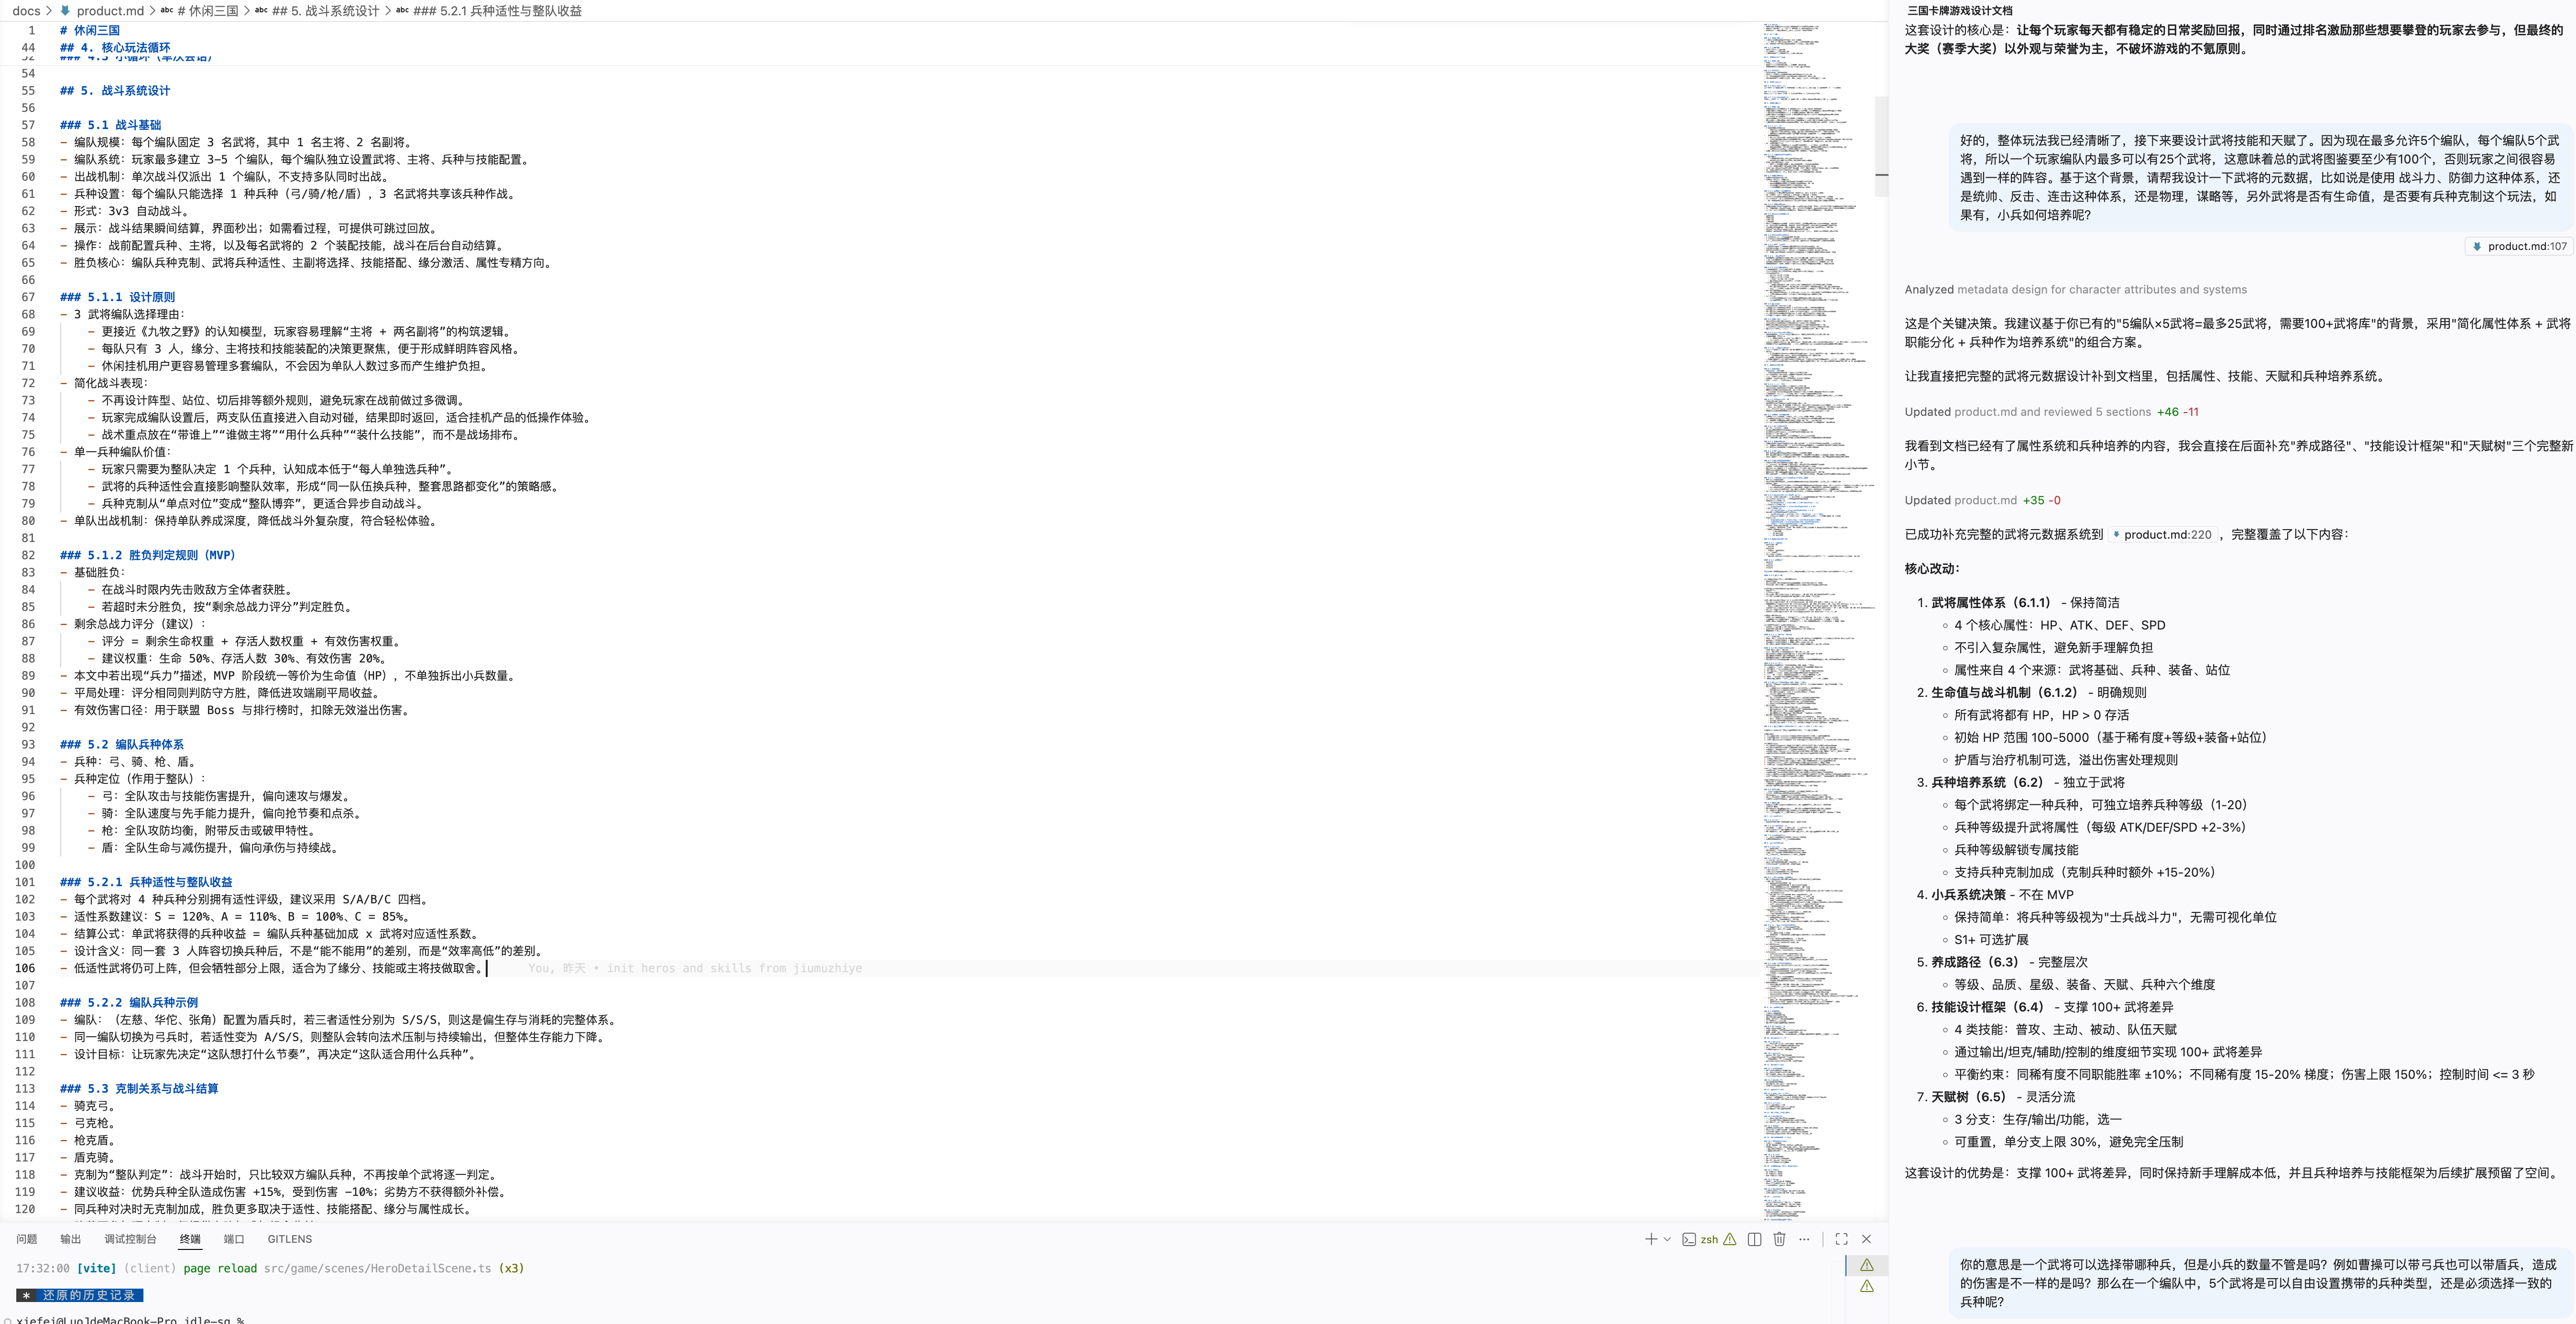Maximize the bottom panel size
The image size is (2576, 1324).
[x=1841, y=1239]
